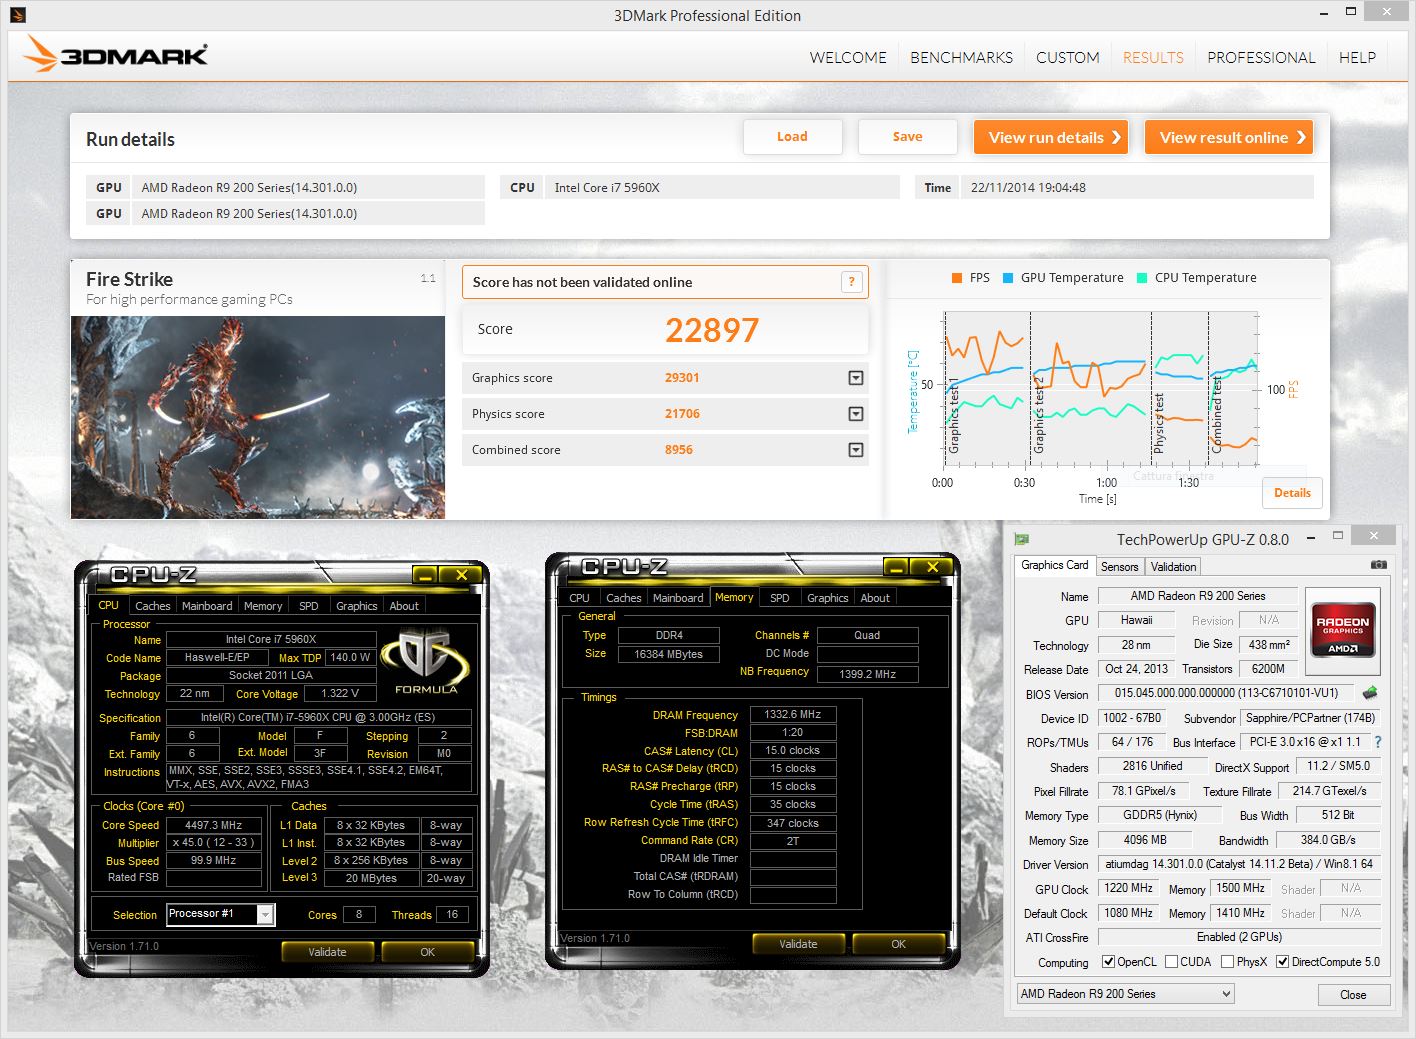Open the Mainboard tab in CPU-Z CPU window
Screen dimensions: 1416x1039
(x=207, y=605)
